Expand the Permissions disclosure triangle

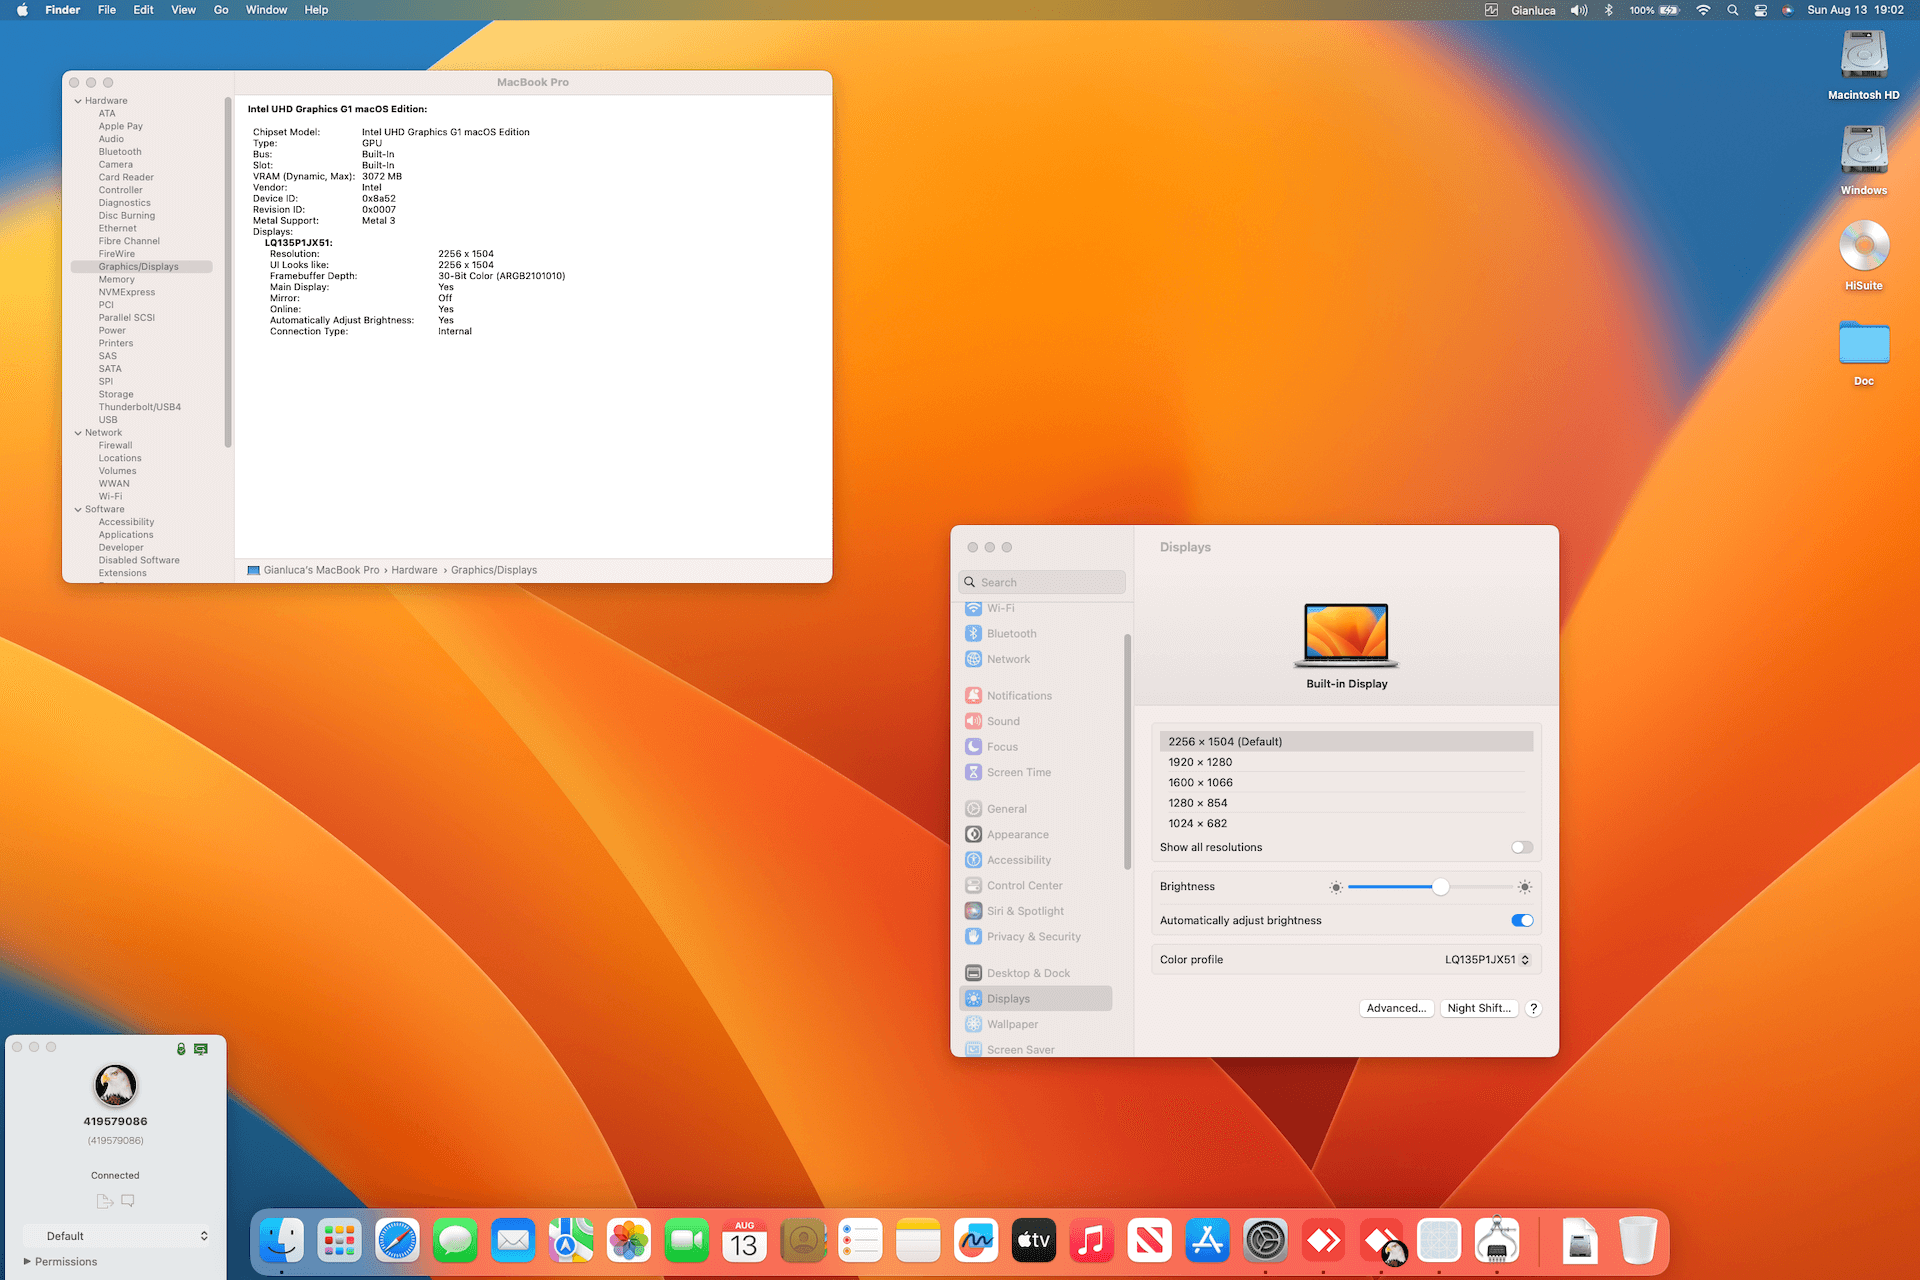coord(27,1261)
